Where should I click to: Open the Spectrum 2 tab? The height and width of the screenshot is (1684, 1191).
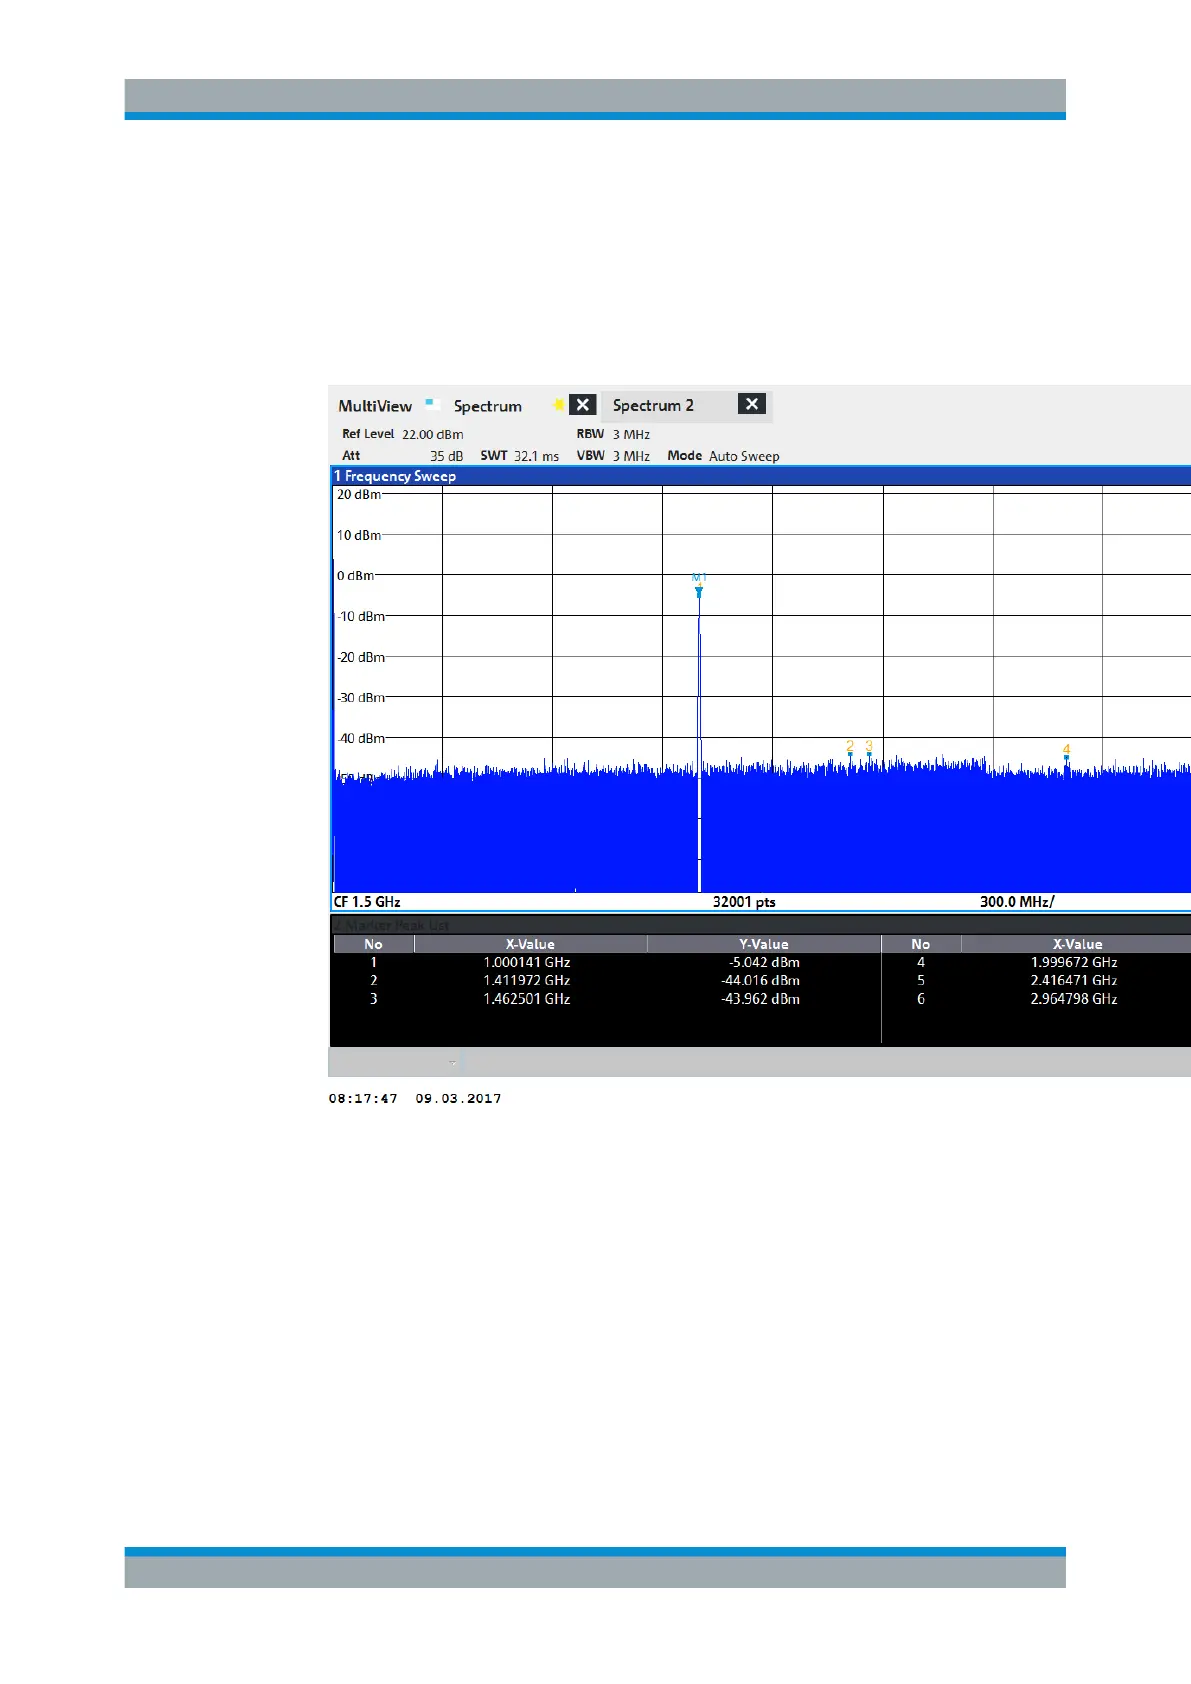(653, 405)
